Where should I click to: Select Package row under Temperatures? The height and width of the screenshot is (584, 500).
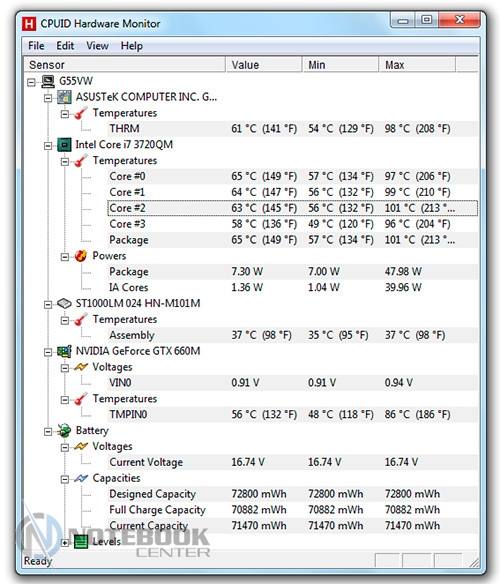(292, 240)
